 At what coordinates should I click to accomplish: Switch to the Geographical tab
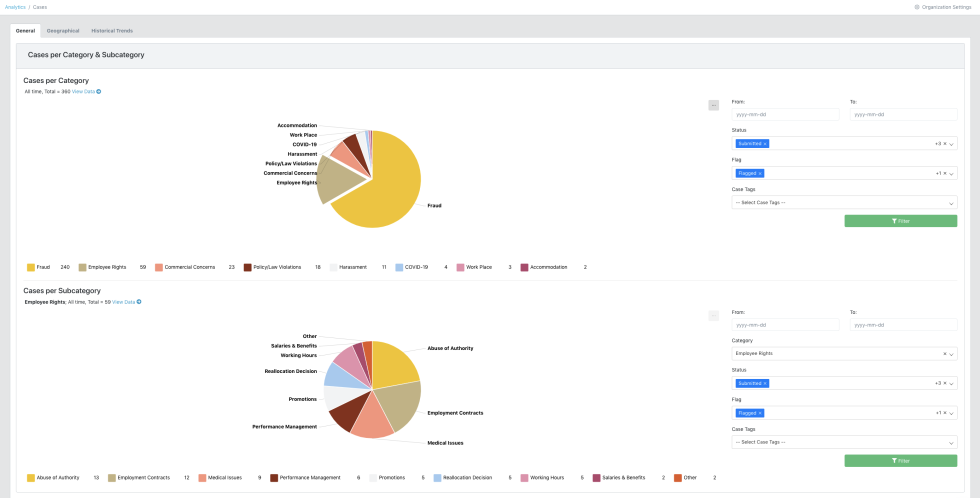pos(62,31)
